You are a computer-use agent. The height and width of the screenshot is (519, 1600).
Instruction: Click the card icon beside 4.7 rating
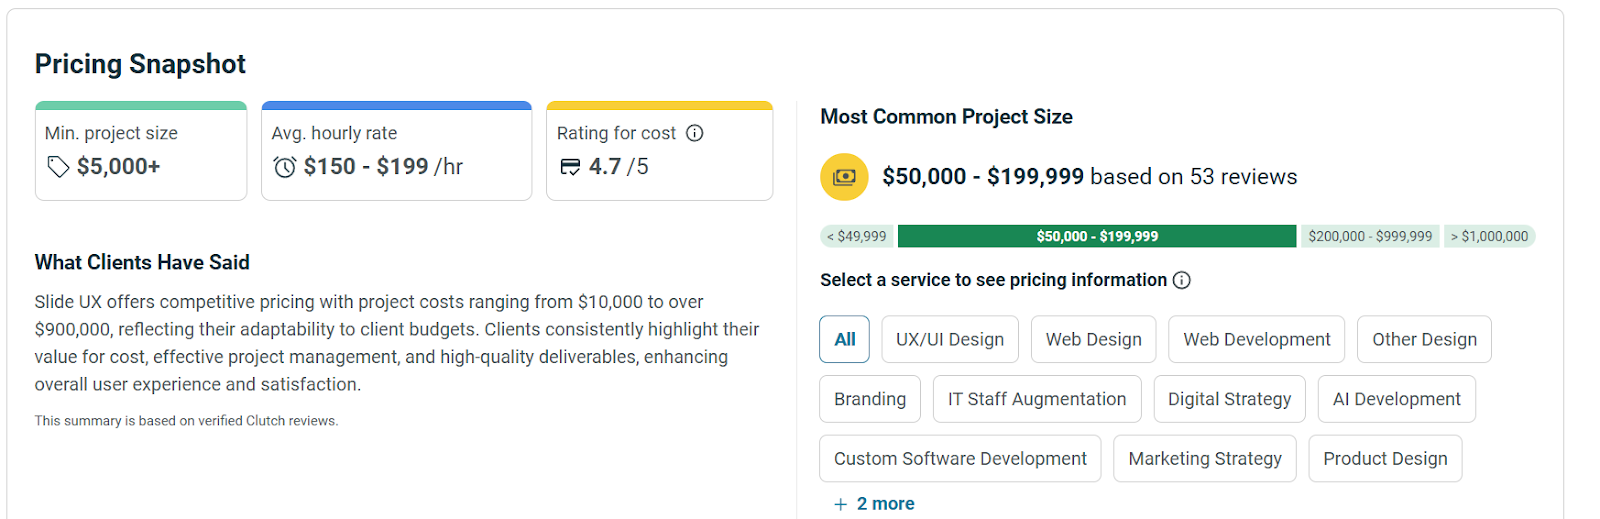point(570,167)
